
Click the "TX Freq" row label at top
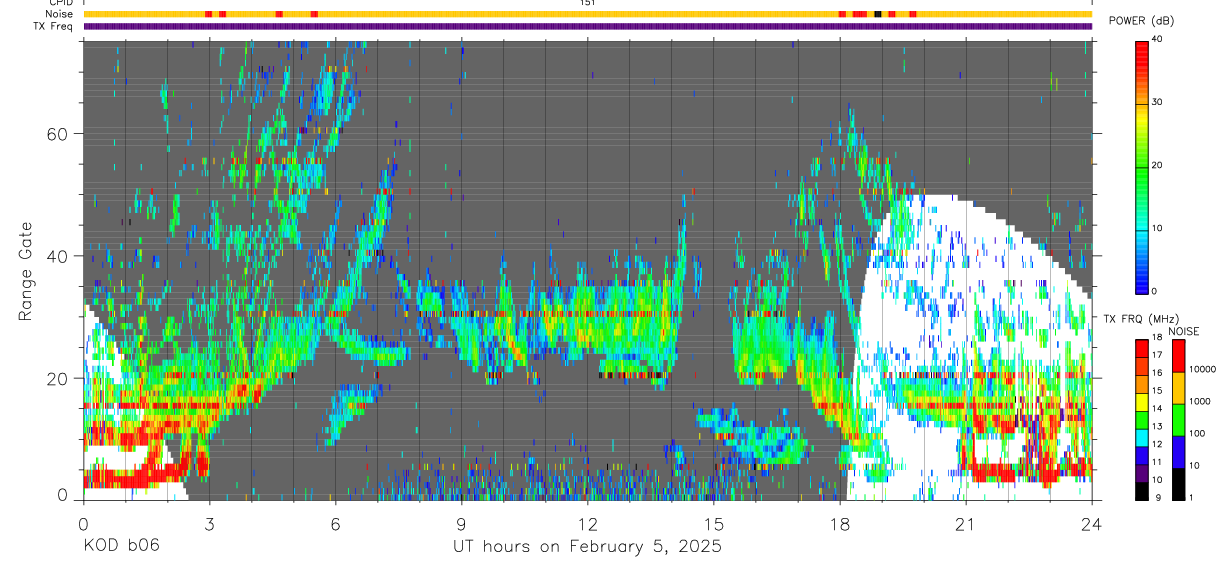pos(55,26)
